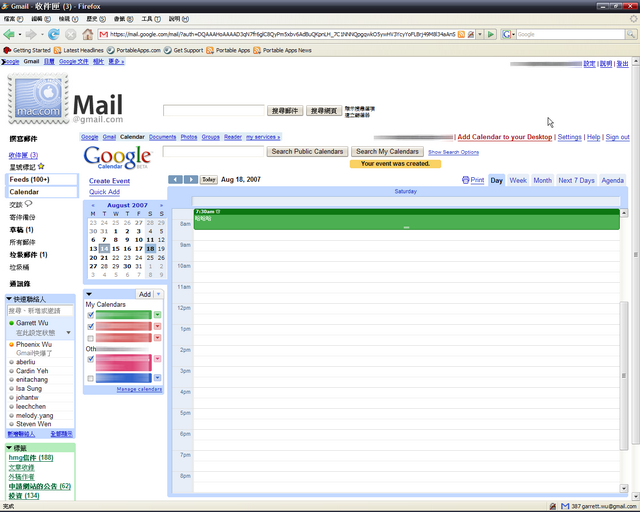This screenshot has width=640, height=512.
Task: Click the Show Search Options link
Action: [453, 152]
